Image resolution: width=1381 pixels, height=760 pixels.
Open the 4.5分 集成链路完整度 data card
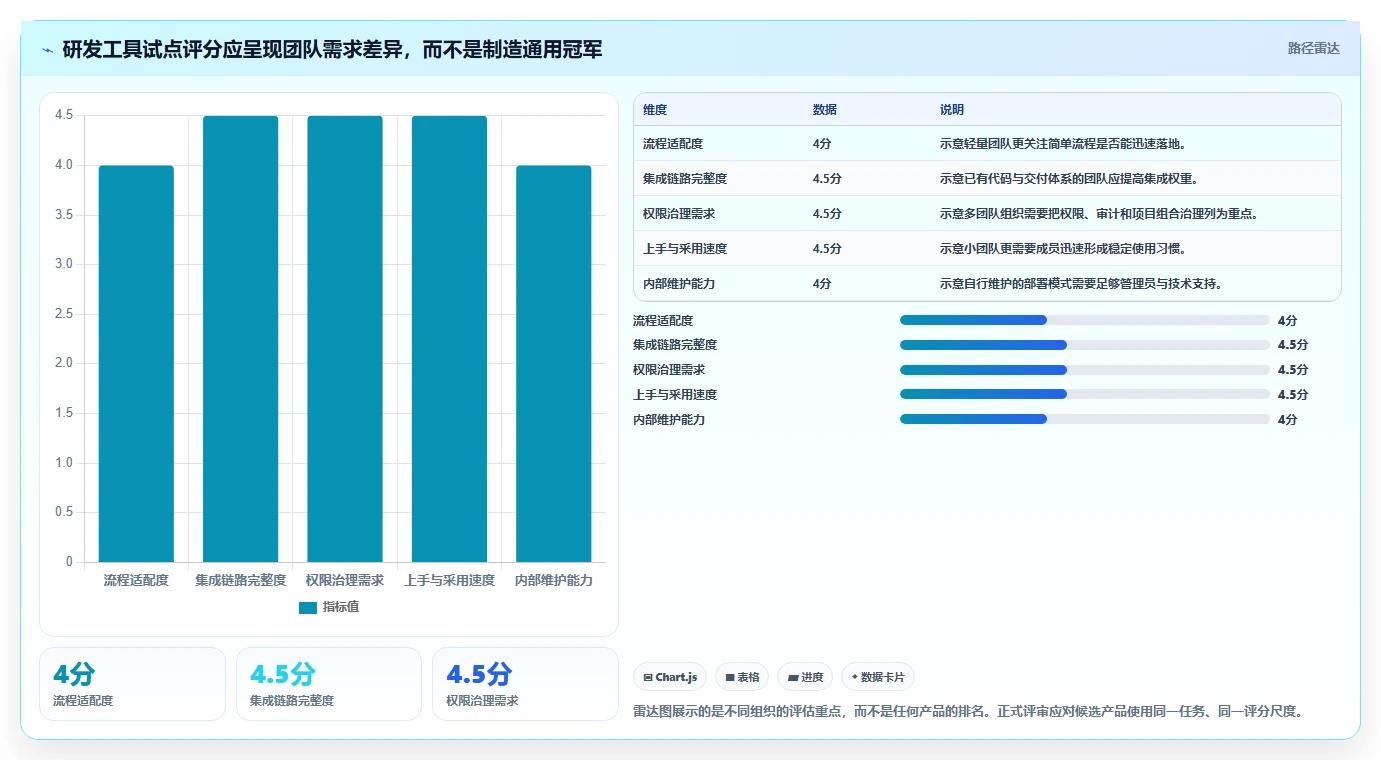click(x=329, y=684)
